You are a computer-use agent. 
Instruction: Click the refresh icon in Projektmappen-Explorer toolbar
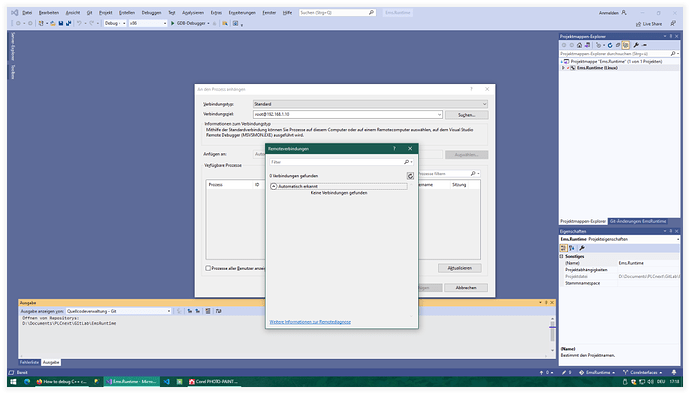coord(610,45)
